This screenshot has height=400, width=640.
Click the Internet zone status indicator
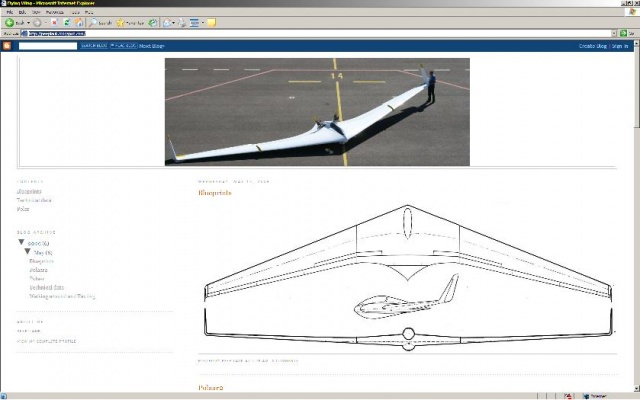click(595, 396)
